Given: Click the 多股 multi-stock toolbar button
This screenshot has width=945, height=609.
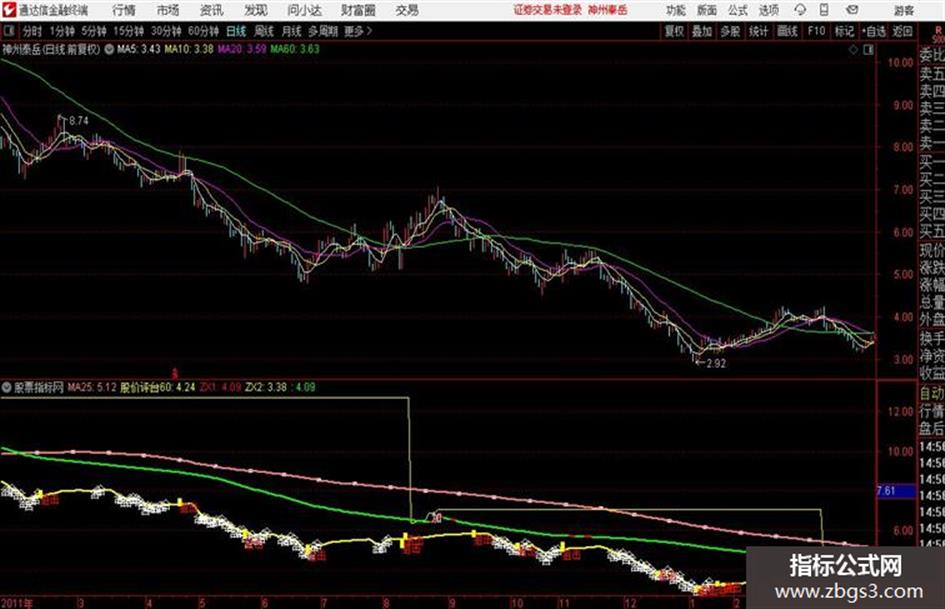Looking at the screenshot, I should [730, 31].
